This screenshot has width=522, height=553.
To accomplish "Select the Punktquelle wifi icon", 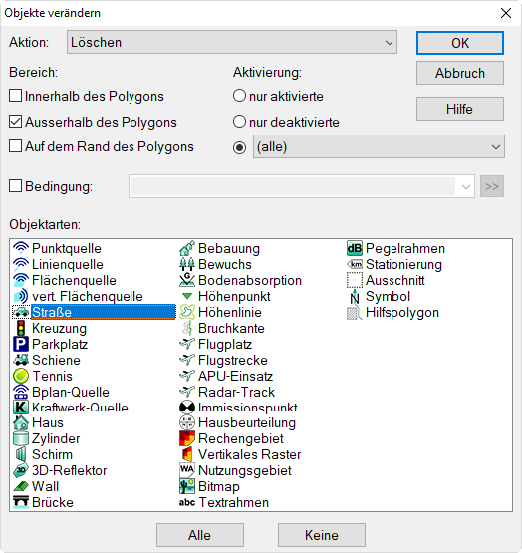I will (x=21, y=248).
